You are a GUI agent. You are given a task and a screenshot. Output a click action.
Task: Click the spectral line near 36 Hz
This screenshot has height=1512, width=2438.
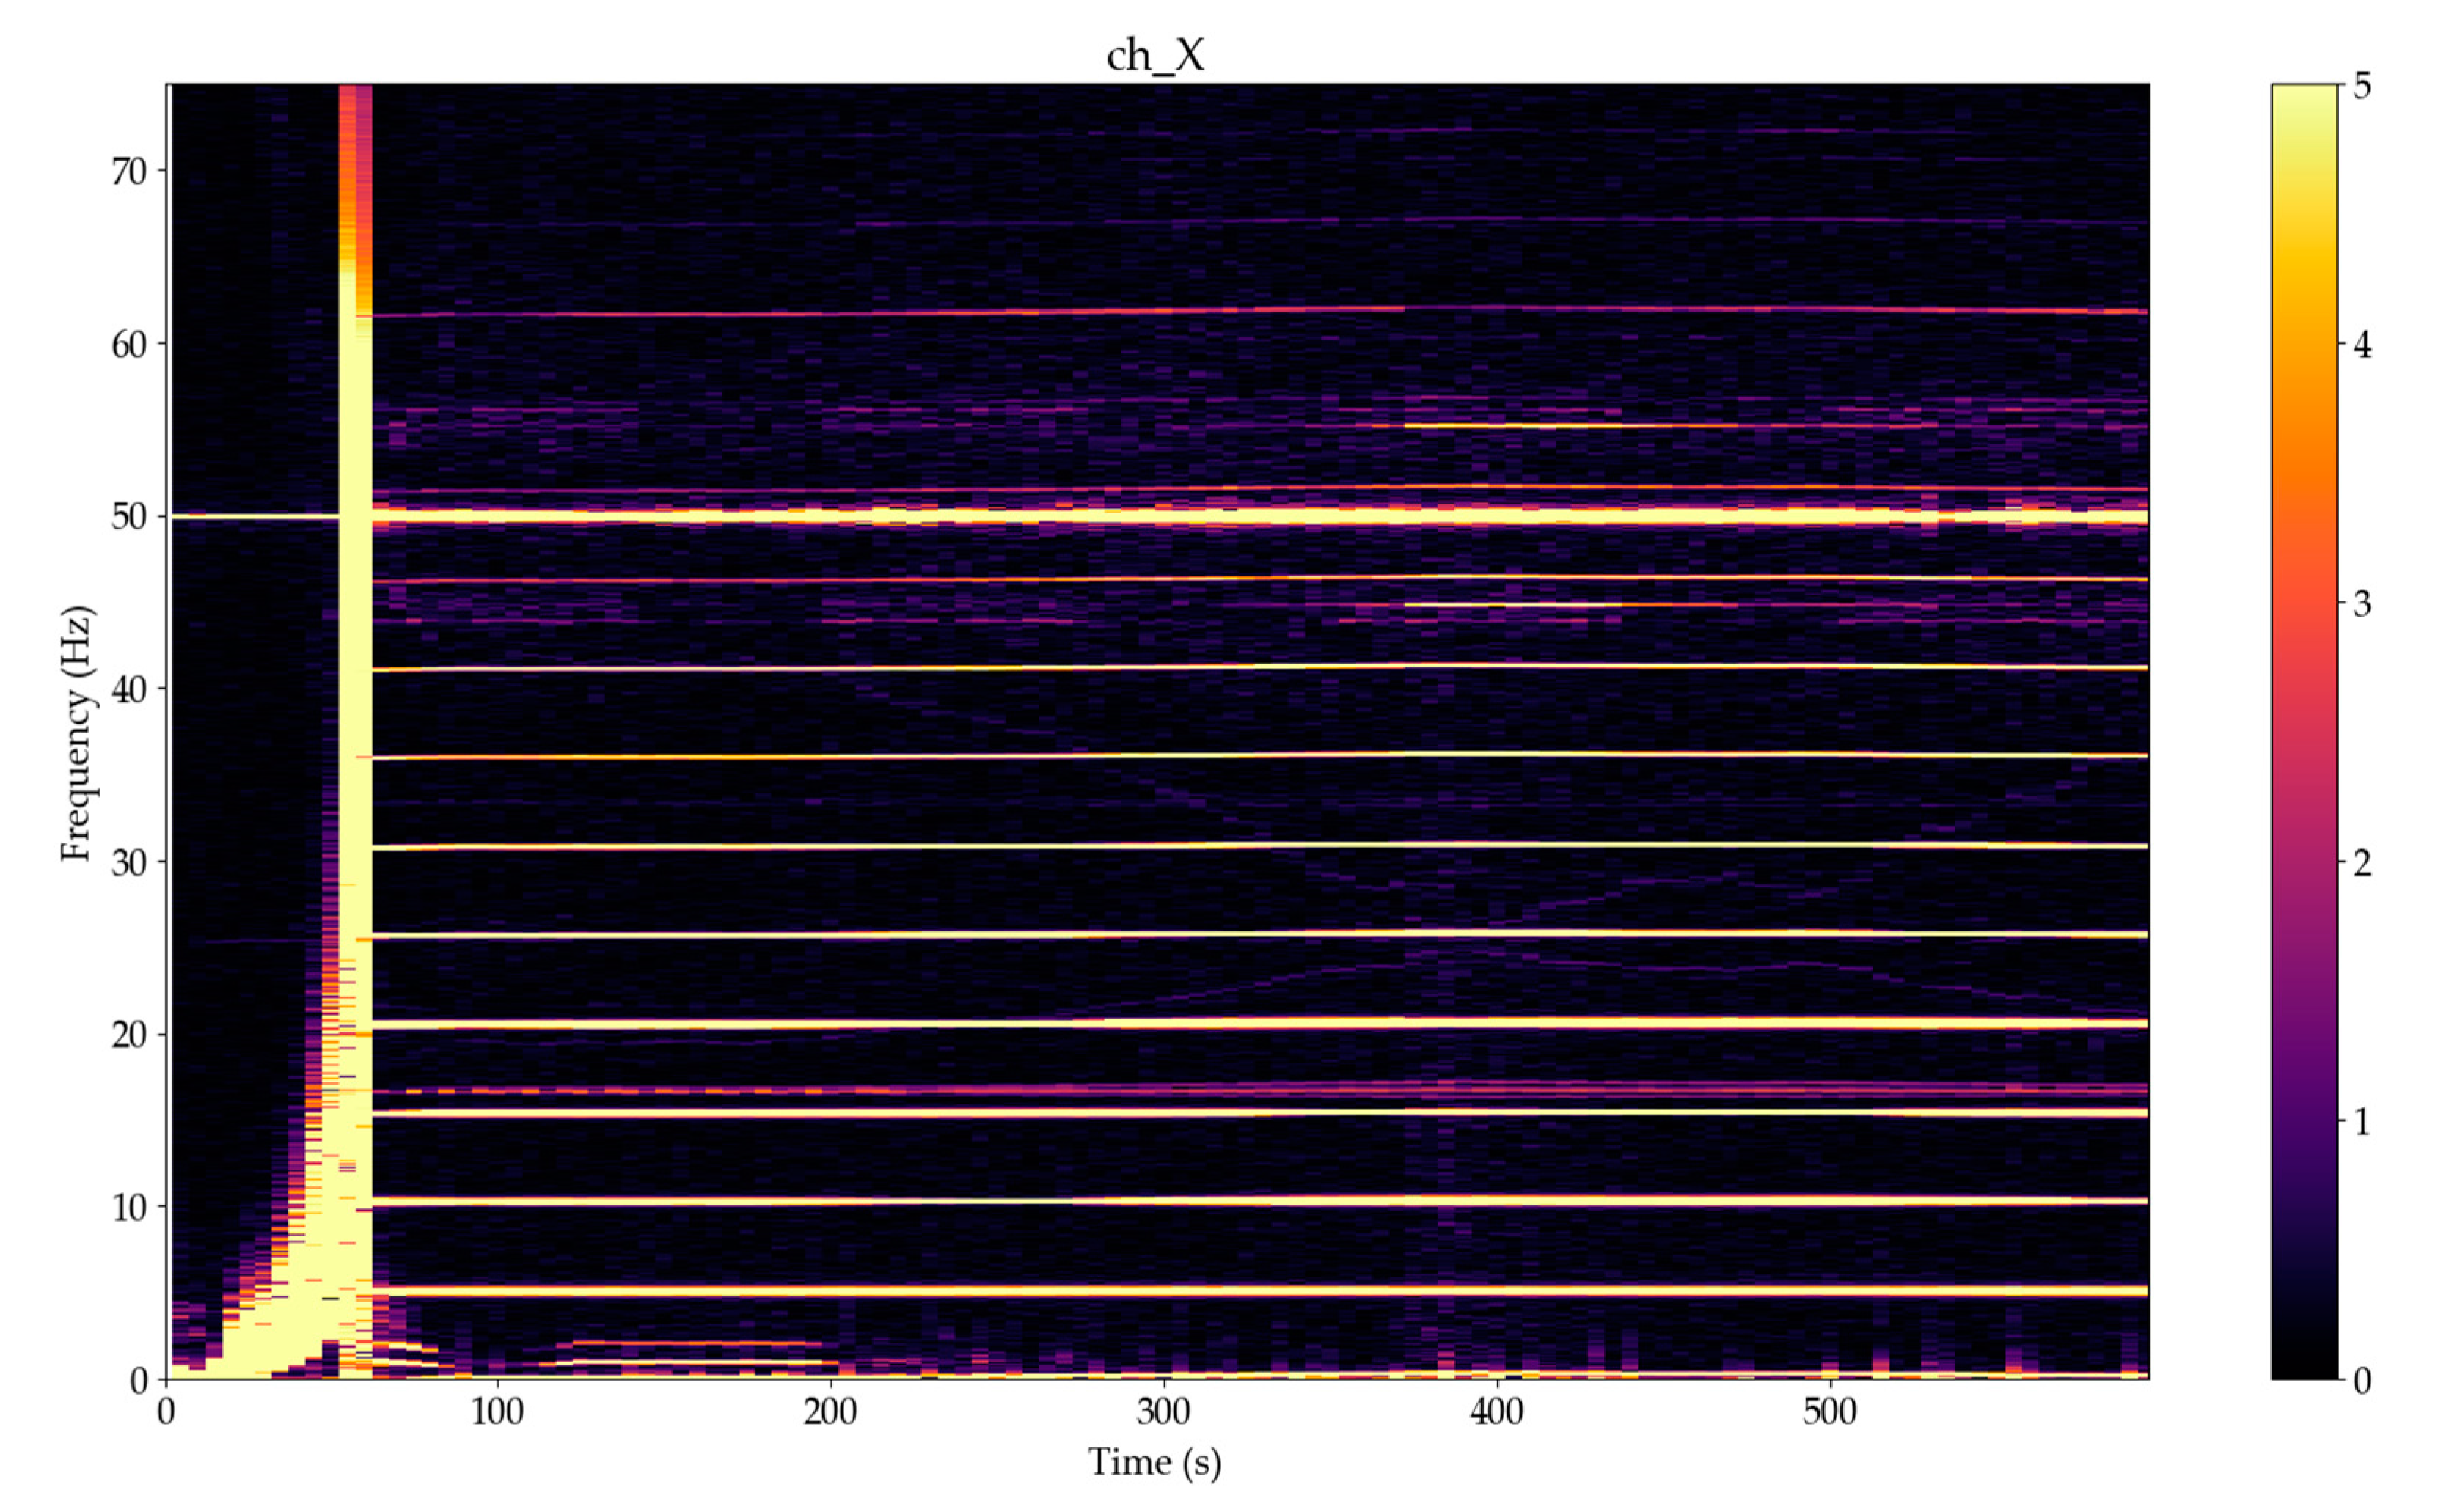point(1200,755)
